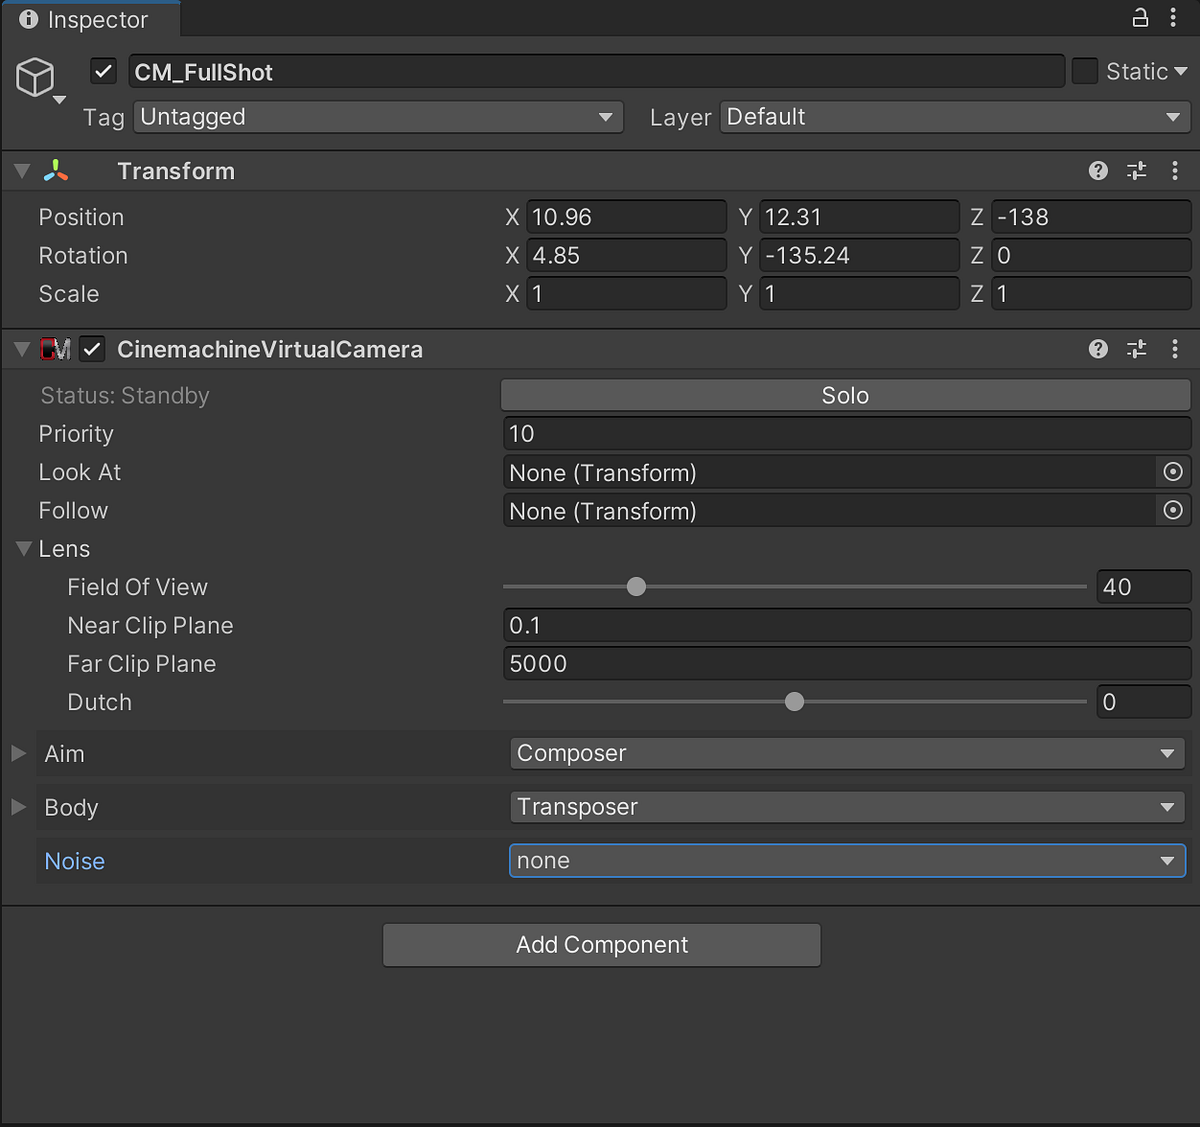Click the Solo button
Image resolution: width=1200 pixels, height=1127 pixels.
845,394
